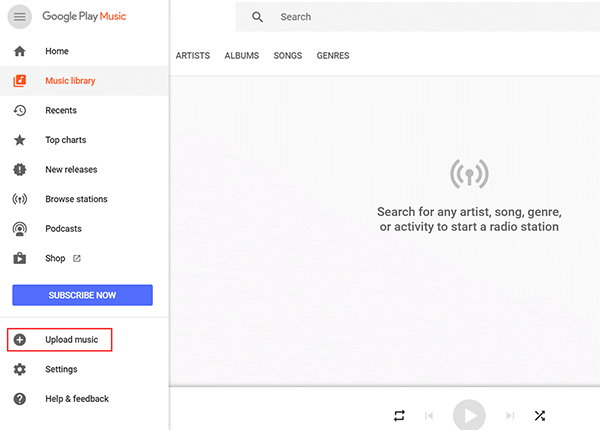600x430 pixels.
Task: Switch to the GENRES tab
Action: (333, 55)
